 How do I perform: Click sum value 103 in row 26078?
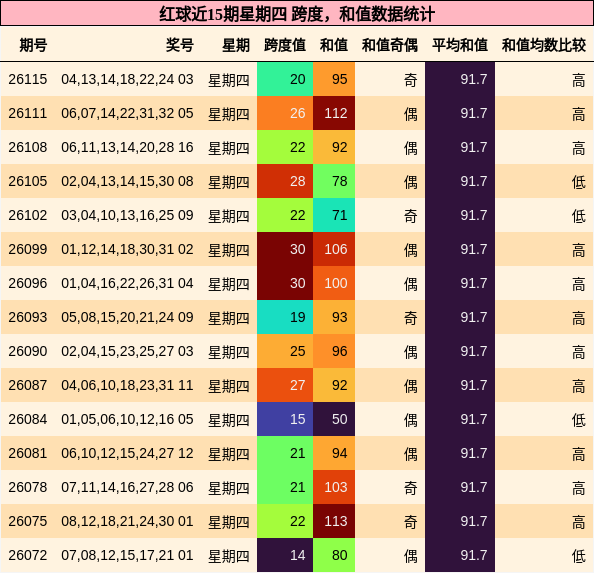point(334,487)
